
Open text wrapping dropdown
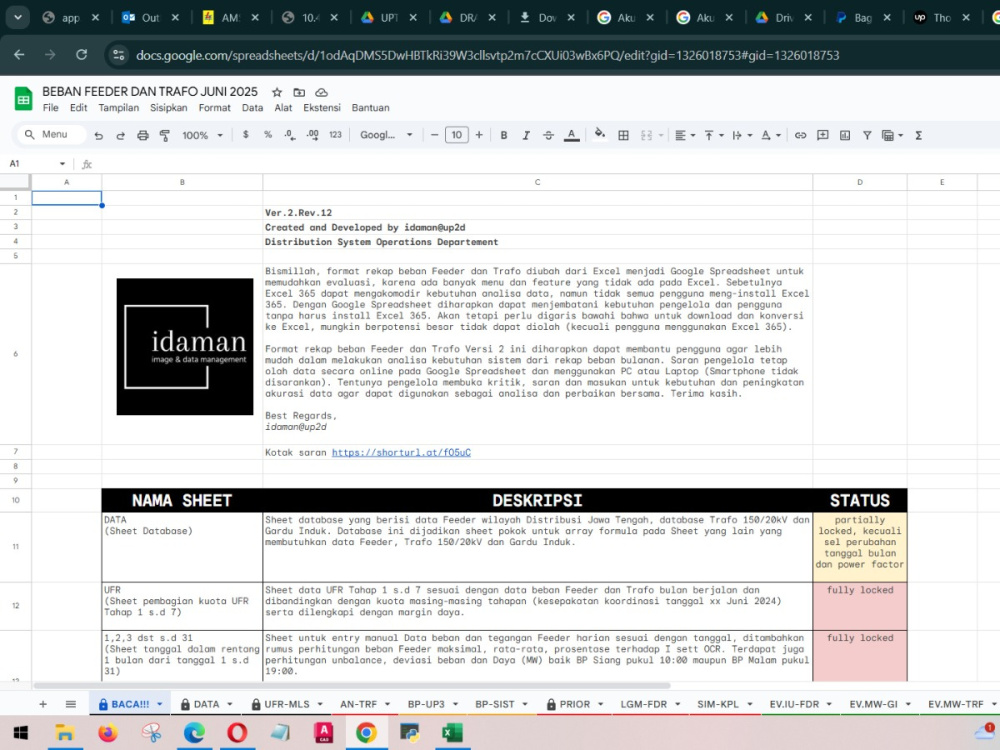[x=742, y=135]
